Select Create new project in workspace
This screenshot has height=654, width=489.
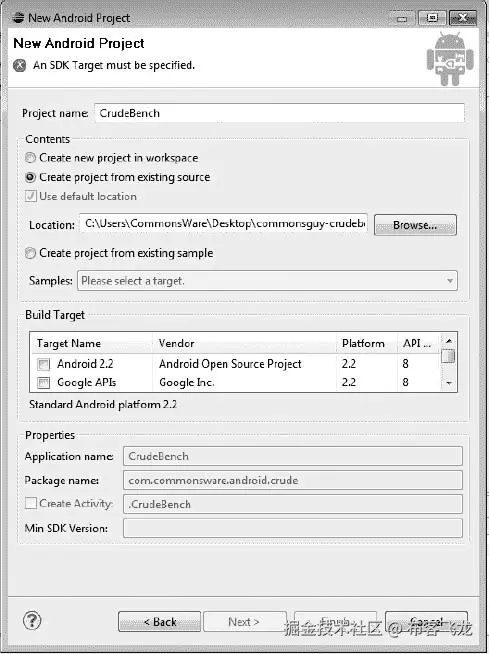click(30, 158)
